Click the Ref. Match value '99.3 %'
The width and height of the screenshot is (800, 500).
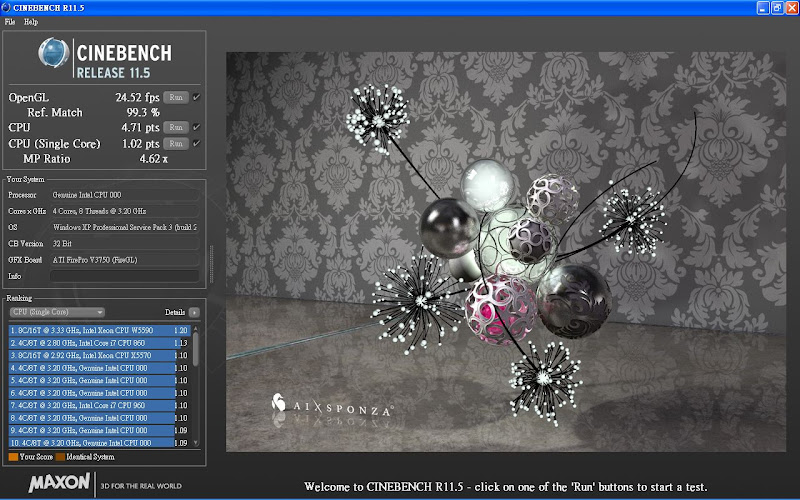tap(143, 112)
